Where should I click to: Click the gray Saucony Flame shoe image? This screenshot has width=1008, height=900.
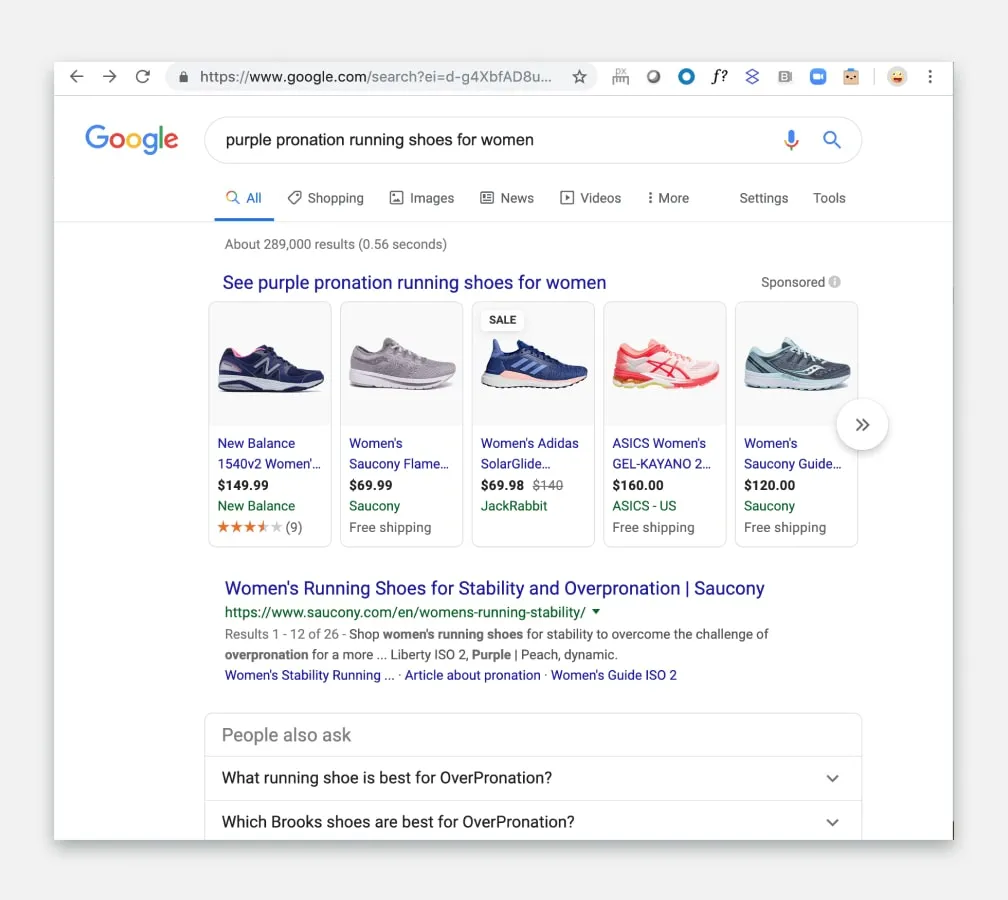click(402, 364)
